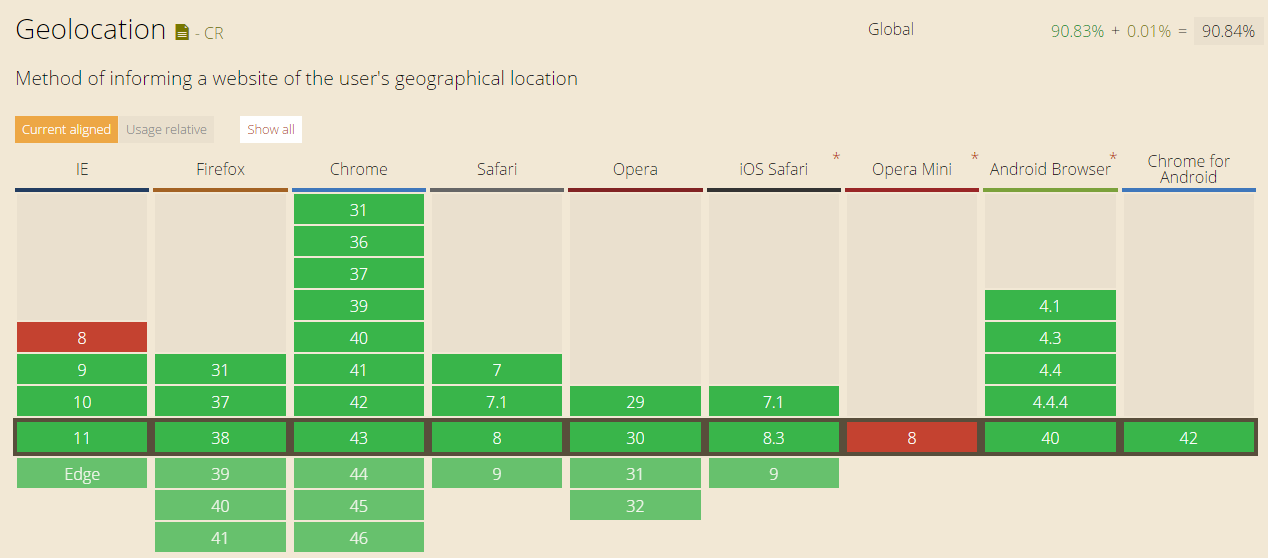
Task: Enable the Current aligned view
Action: click(x=66, y=130)
